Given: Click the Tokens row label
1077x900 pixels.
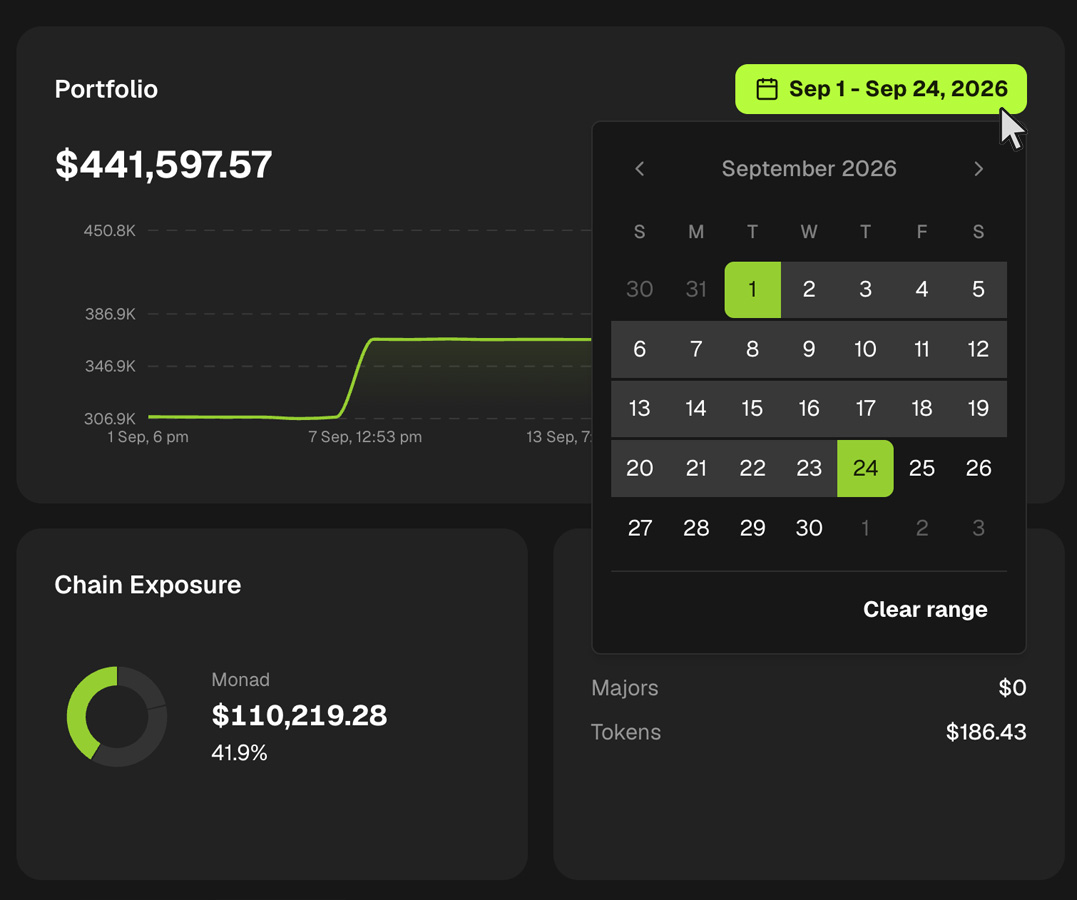Looking at the screenshot, I should click(626, 732).
